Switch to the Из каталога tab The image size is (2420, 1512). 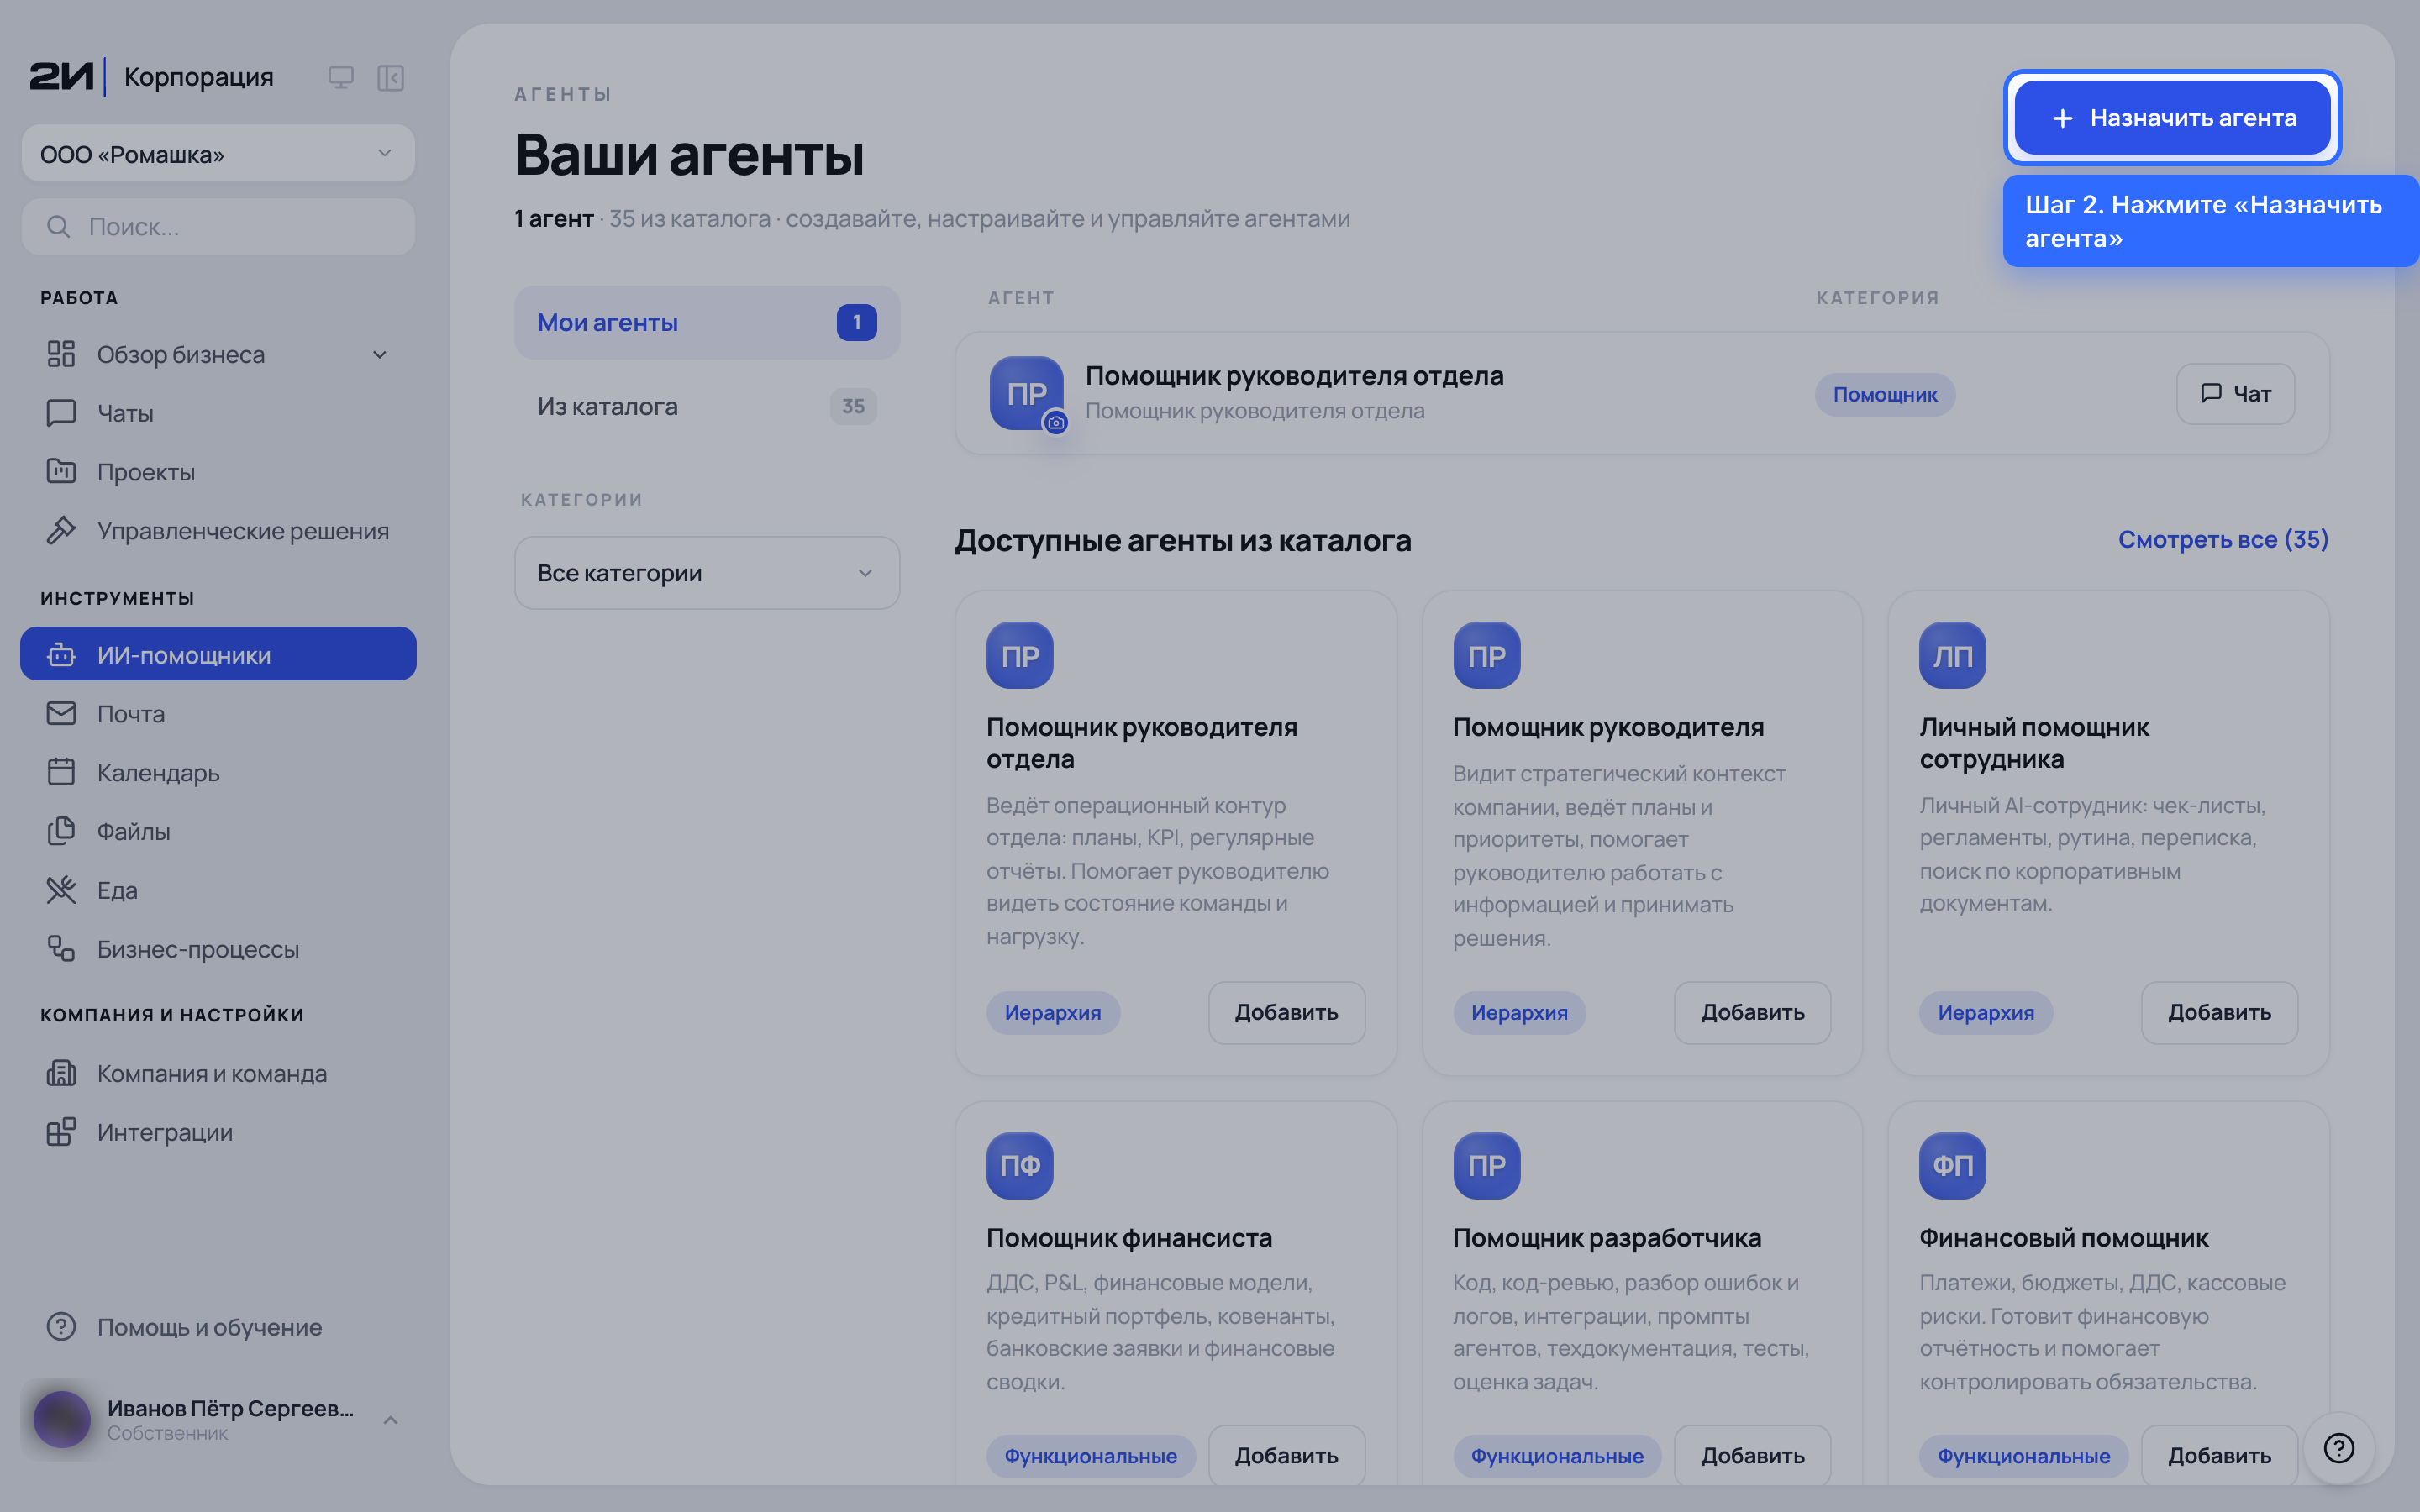pyautogui.click(x=707, y=406)
